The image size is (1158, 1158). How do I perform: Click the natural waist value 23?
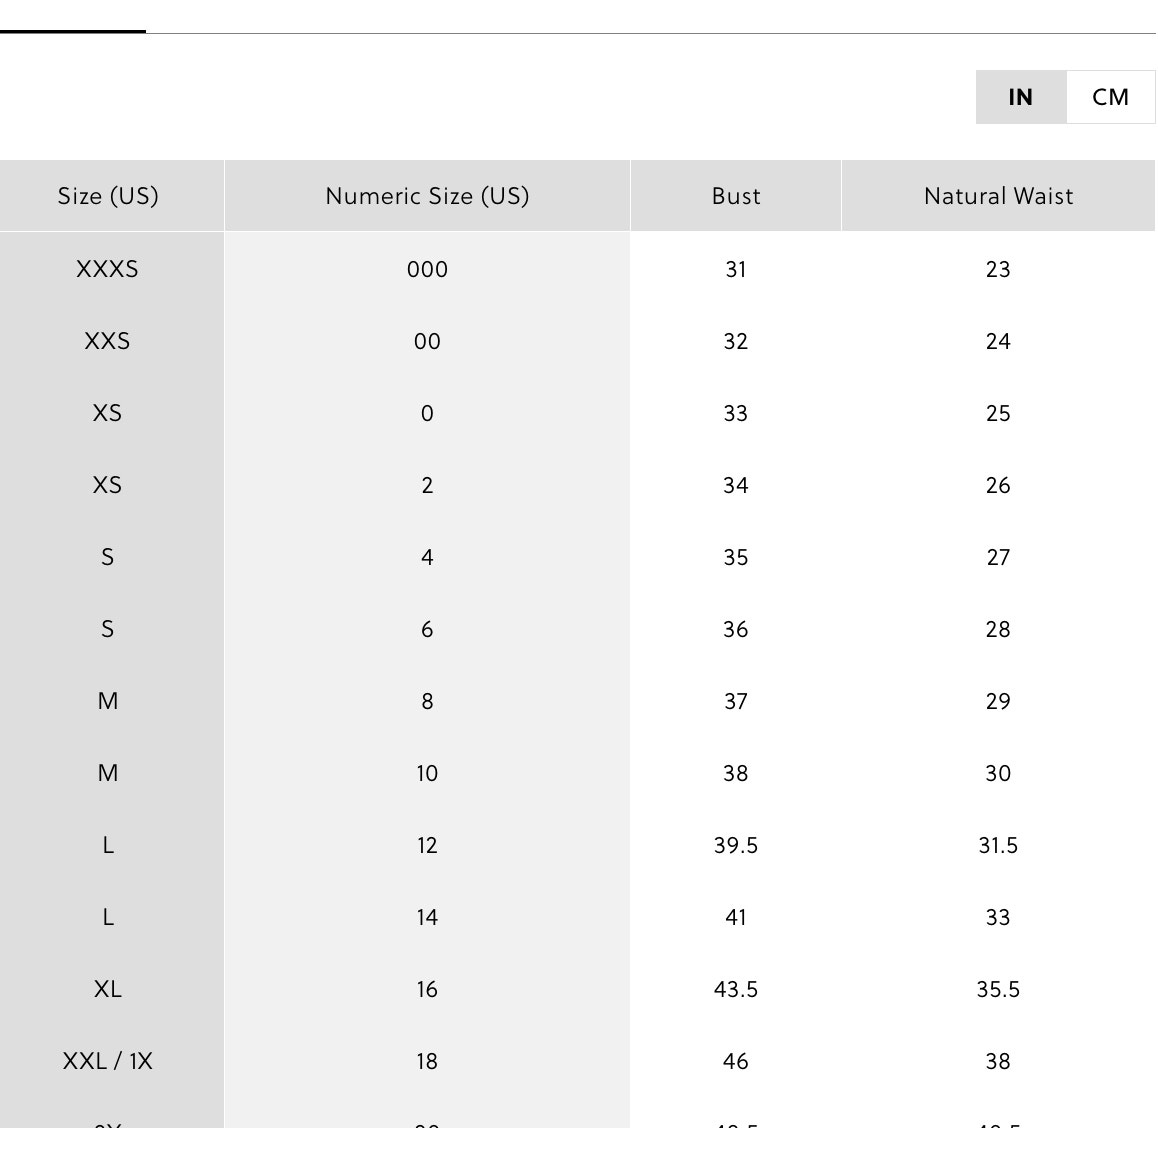[x=998, y=269]
